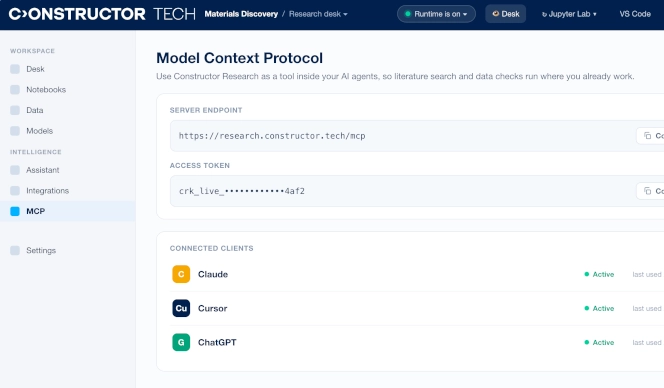Copy the server endpoint URL
This screenshot has width=664, height=388.
(x=650, y=136)
